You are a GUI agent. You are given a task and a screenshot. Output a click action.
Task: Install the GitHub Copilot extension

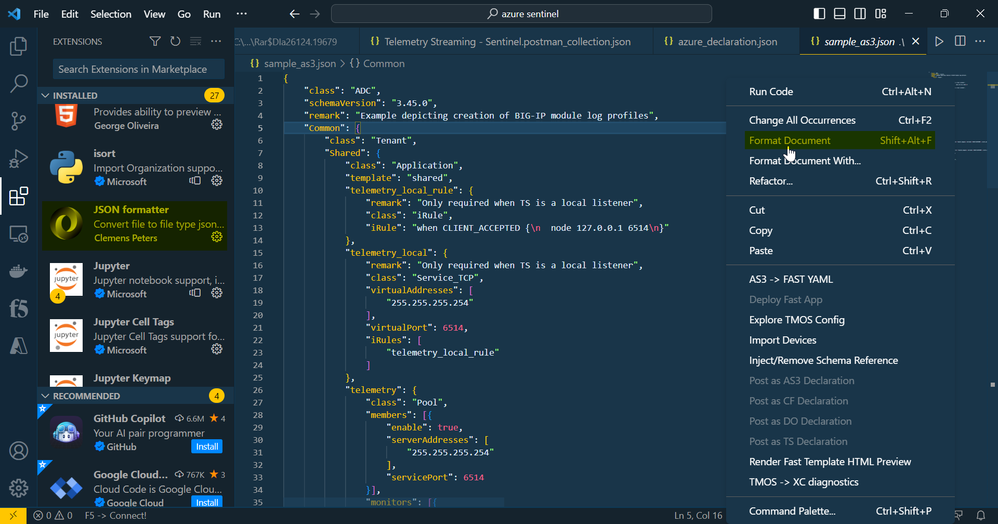tap(207, 446)
